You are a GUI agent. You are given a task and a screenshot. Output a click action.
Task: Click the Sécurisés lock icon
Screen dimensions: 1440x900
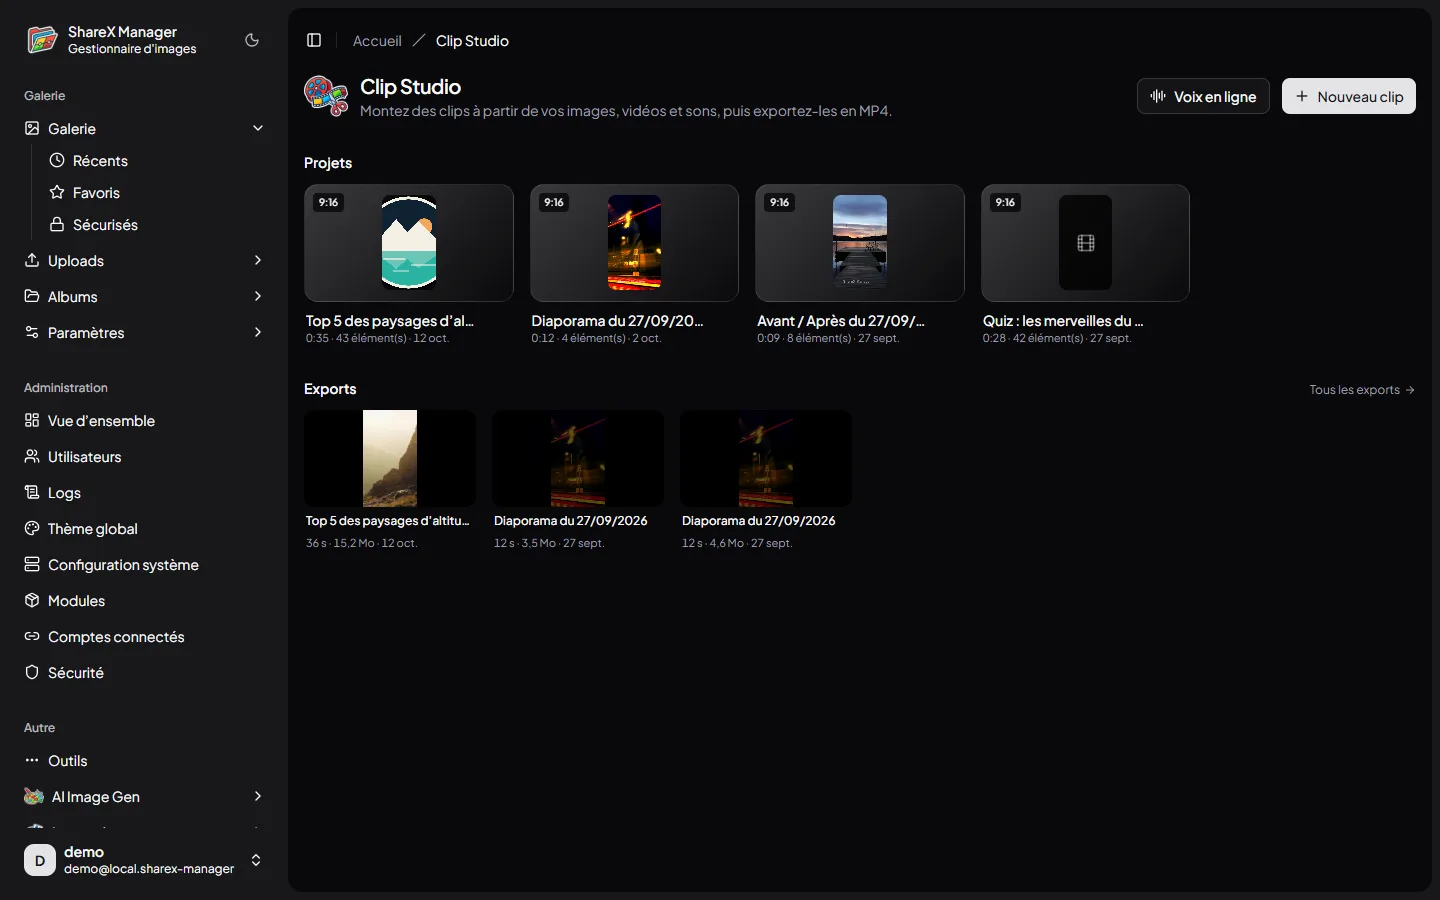57,224
